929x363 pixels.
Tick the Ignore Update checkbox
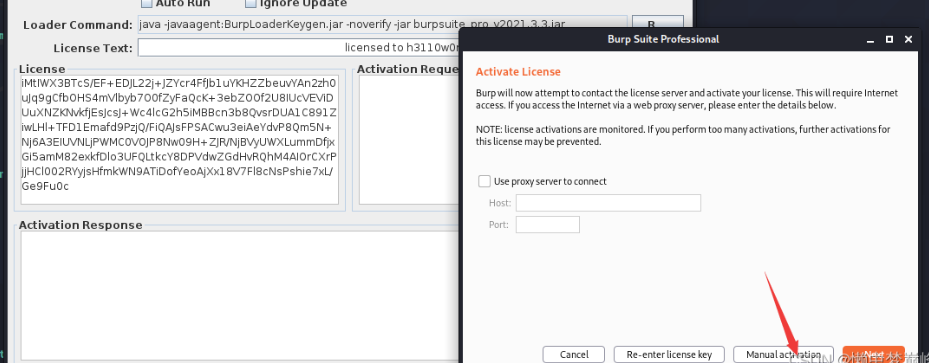pyautogui.click(x=251, y=4)
